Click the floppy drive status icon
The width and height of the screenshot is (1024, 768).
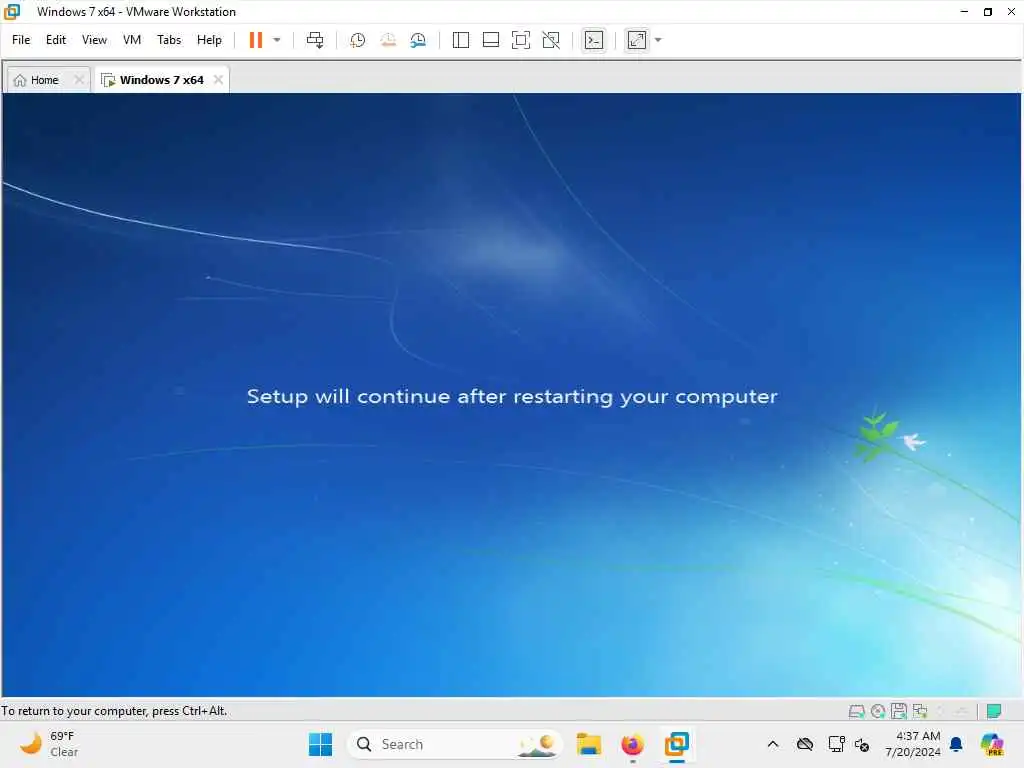click(x=899, y=711)
